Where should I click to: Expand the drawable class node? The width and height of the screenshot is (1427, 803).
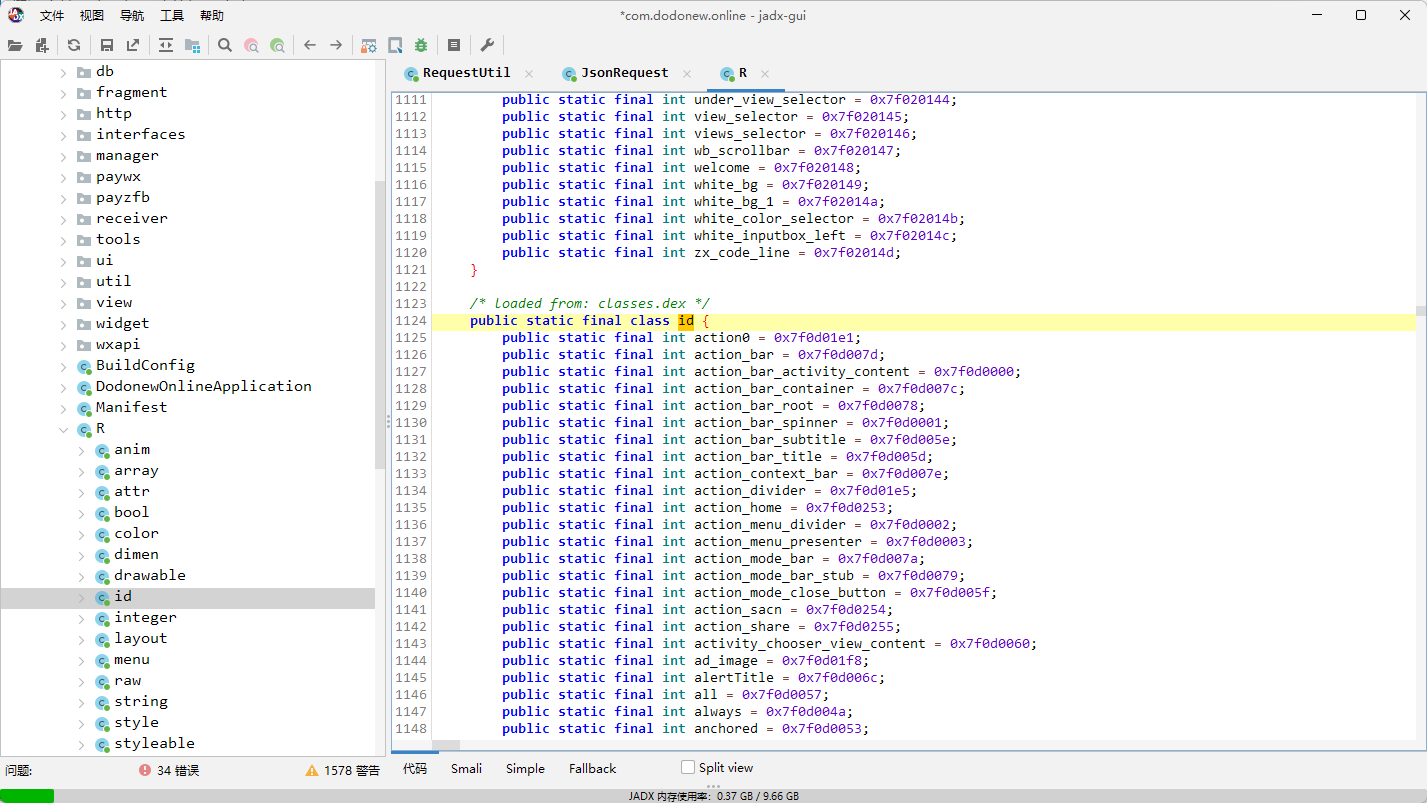[82, 576]
